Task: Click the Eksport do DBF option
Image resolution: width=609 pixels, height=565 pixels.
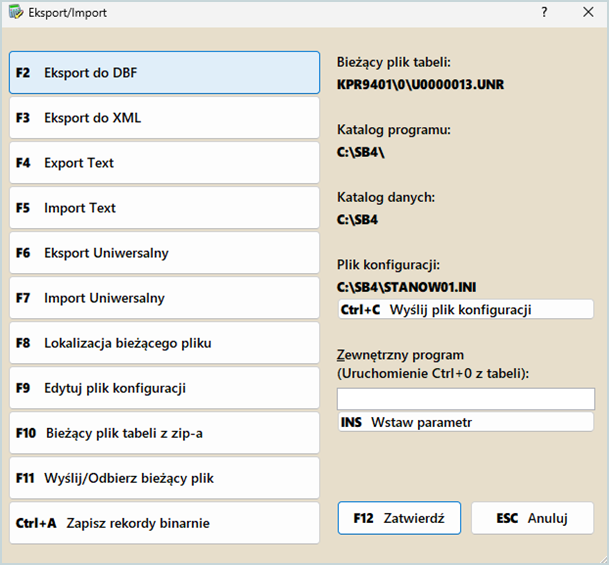Action: (164, 73)
